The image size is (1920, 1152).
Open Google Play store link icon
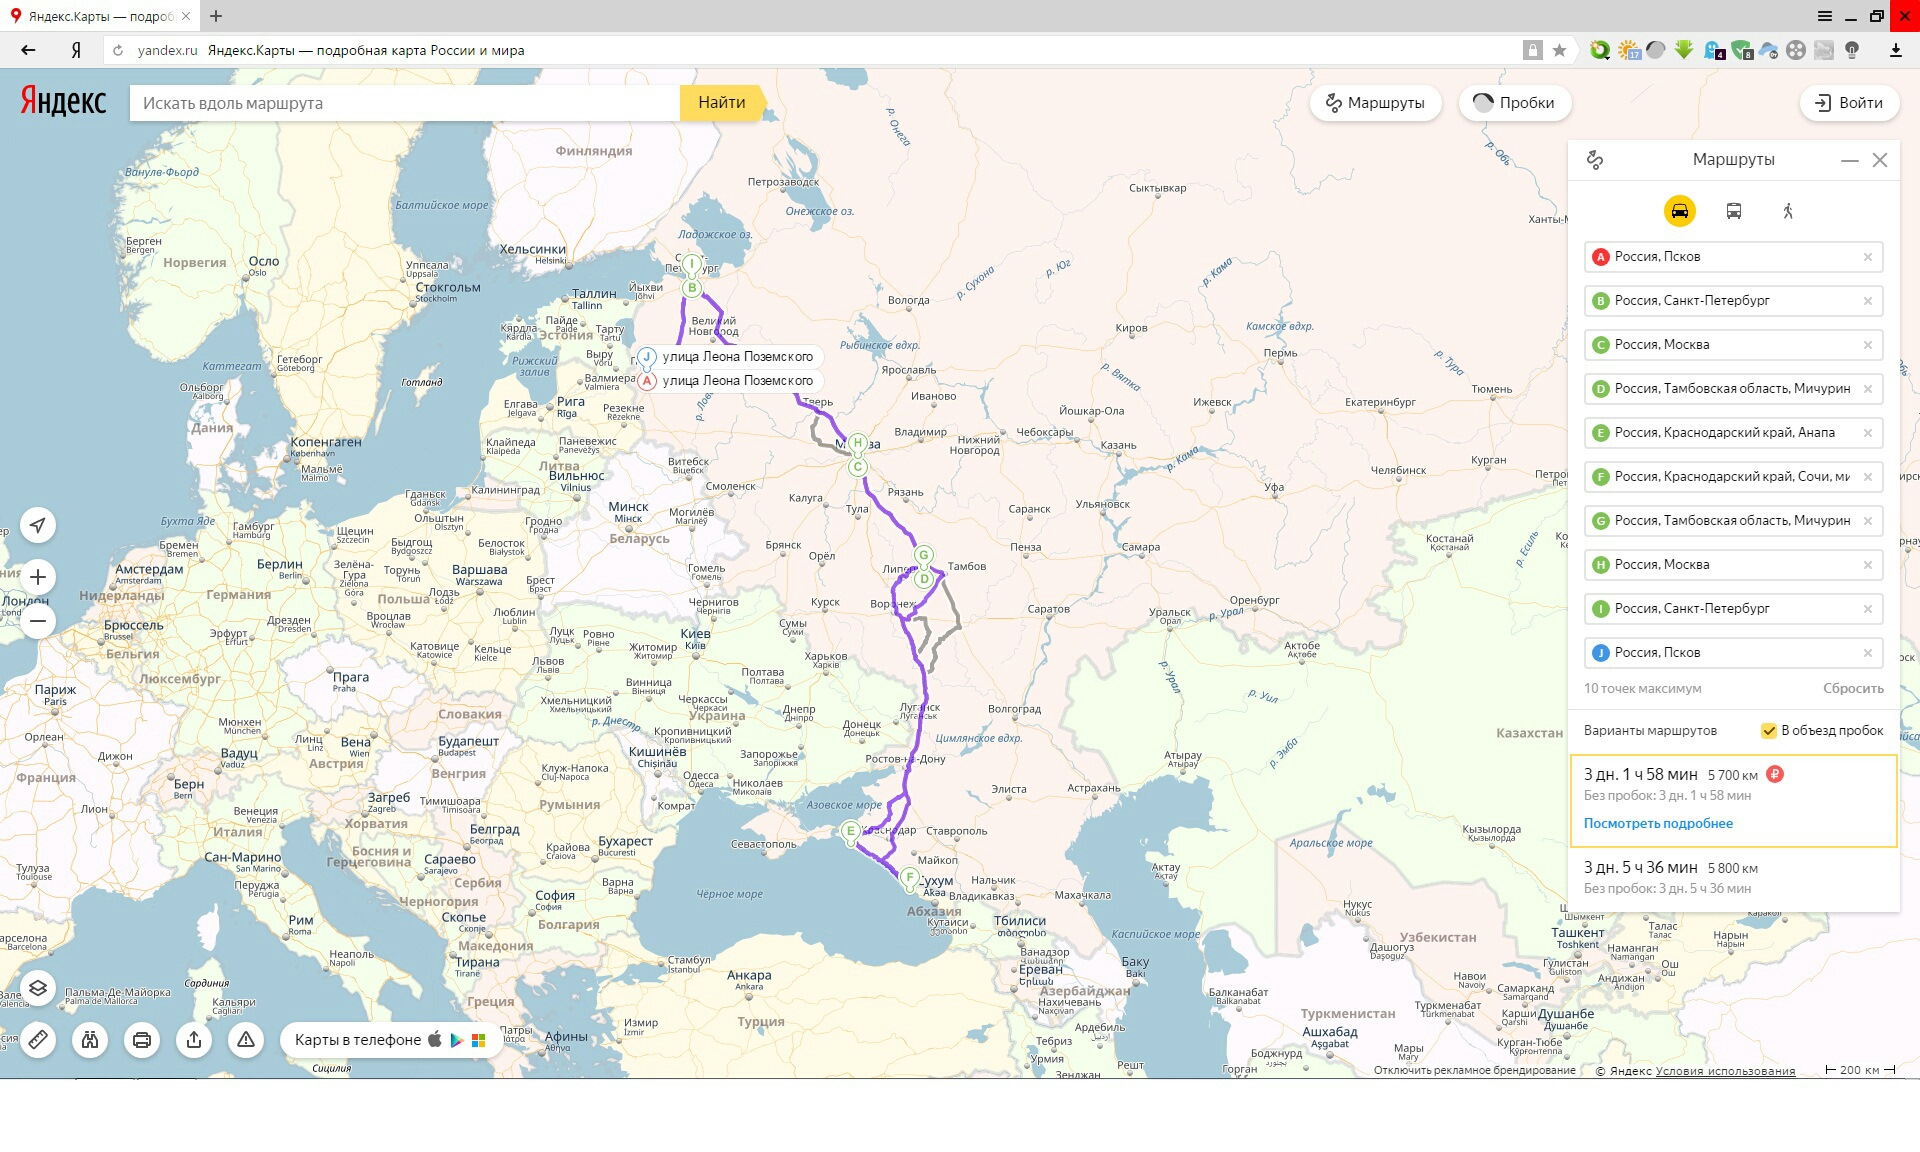tap(457, 1040)
